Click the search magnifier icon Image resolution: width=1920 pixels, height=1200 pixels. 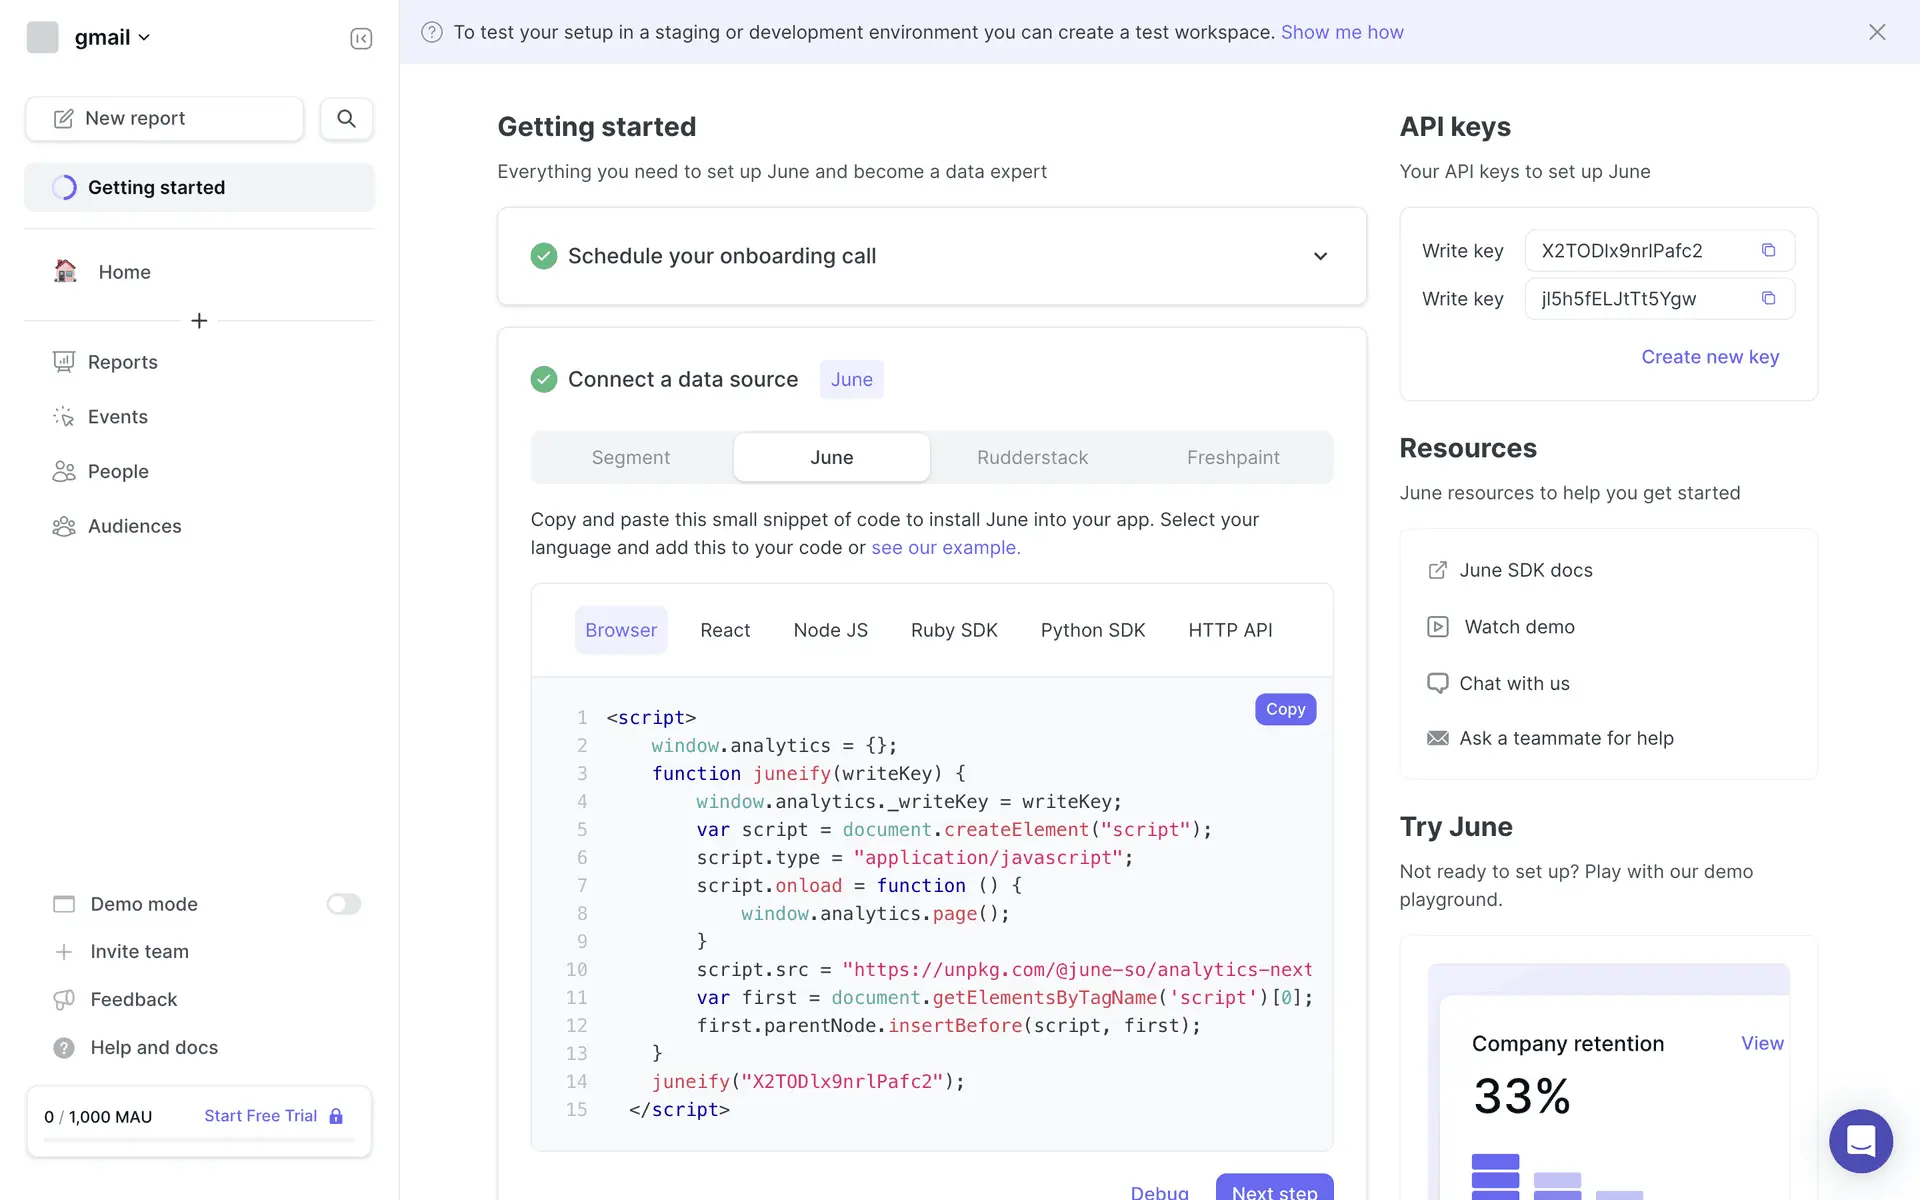[x=346, y=119]
